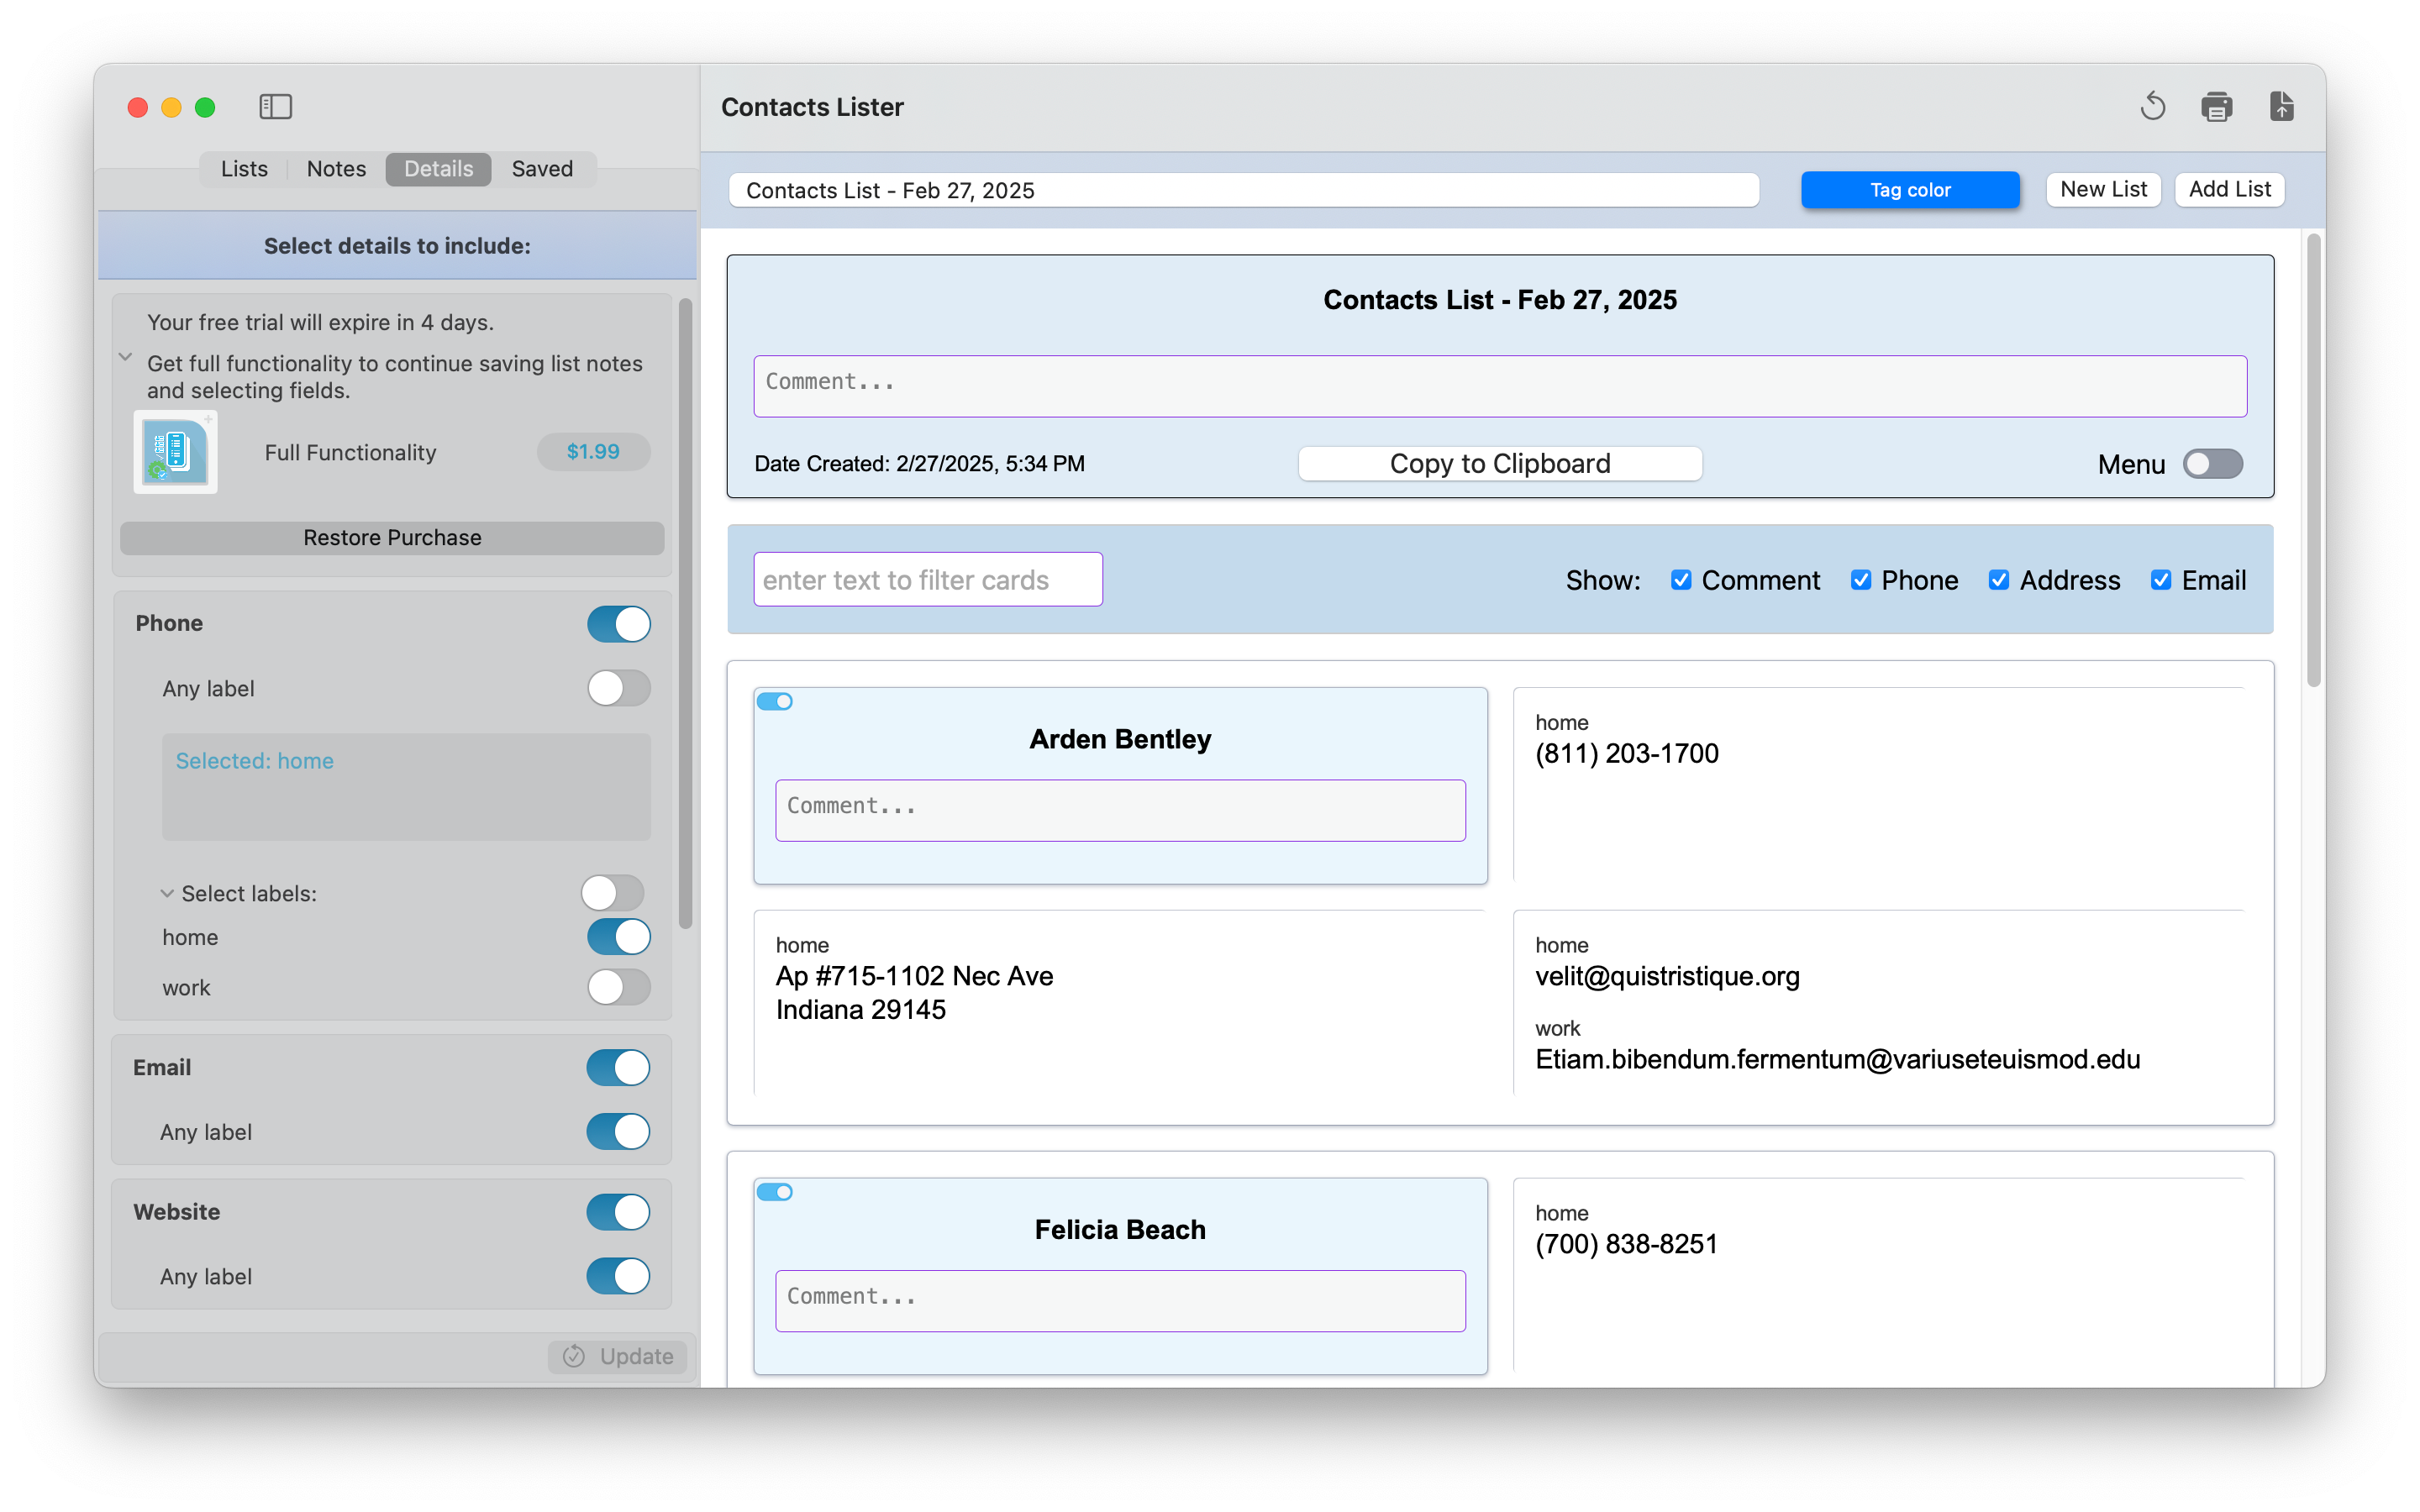2420x1512 pixels.
Task: Toggle Felicia Beach card switch
Action: point(775,1192)
